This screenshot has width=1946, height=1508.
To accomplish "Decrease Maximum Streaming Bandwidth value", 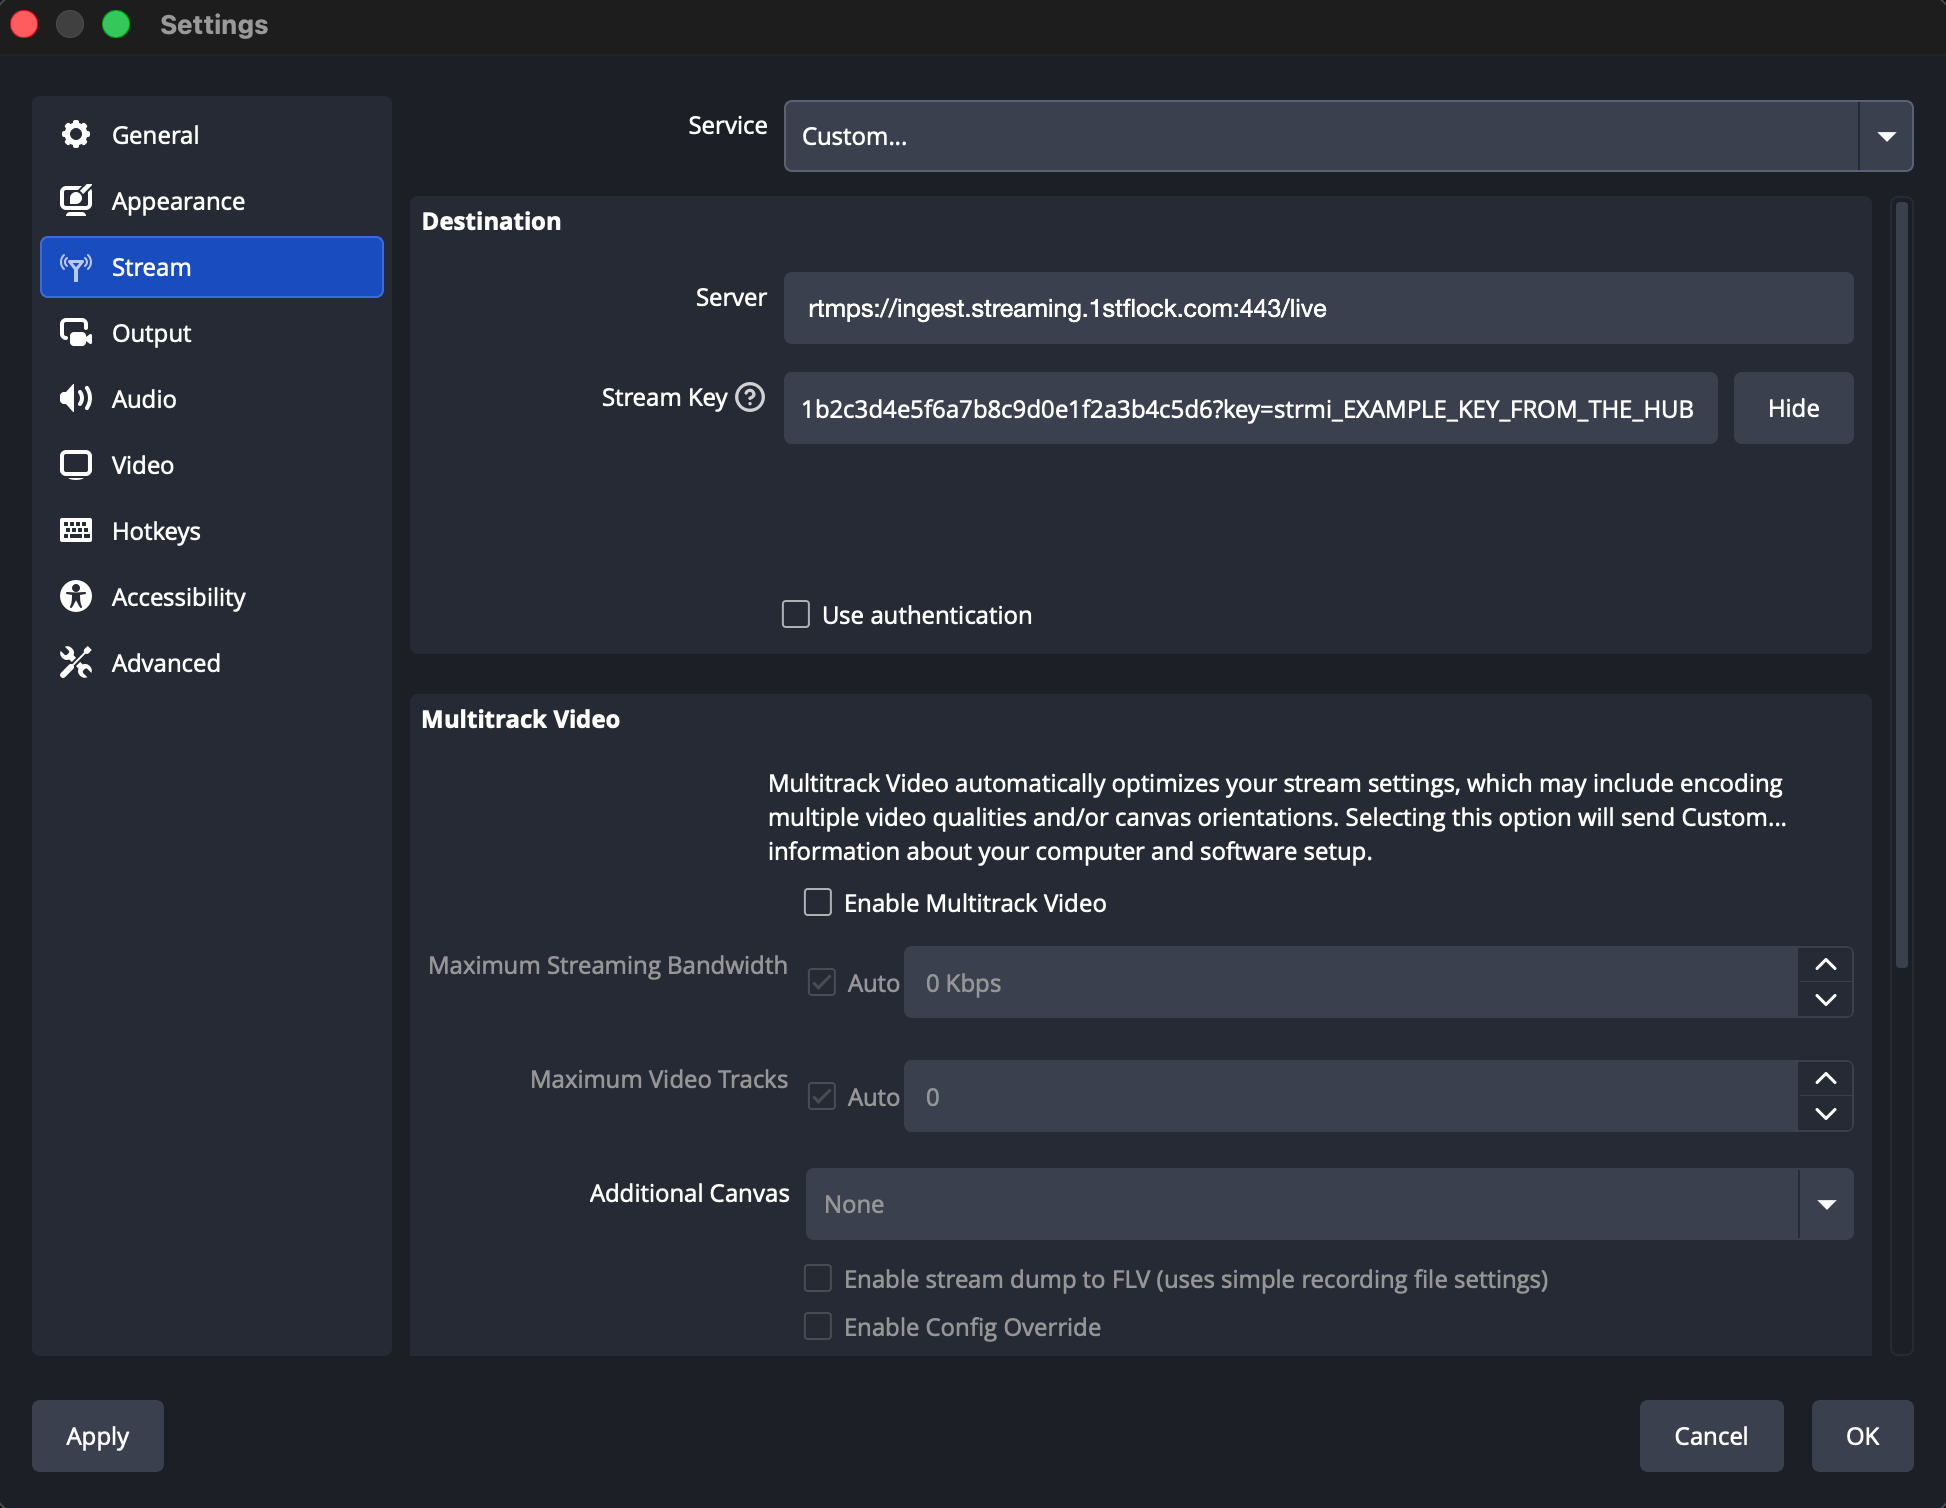I will 1826,1000.
